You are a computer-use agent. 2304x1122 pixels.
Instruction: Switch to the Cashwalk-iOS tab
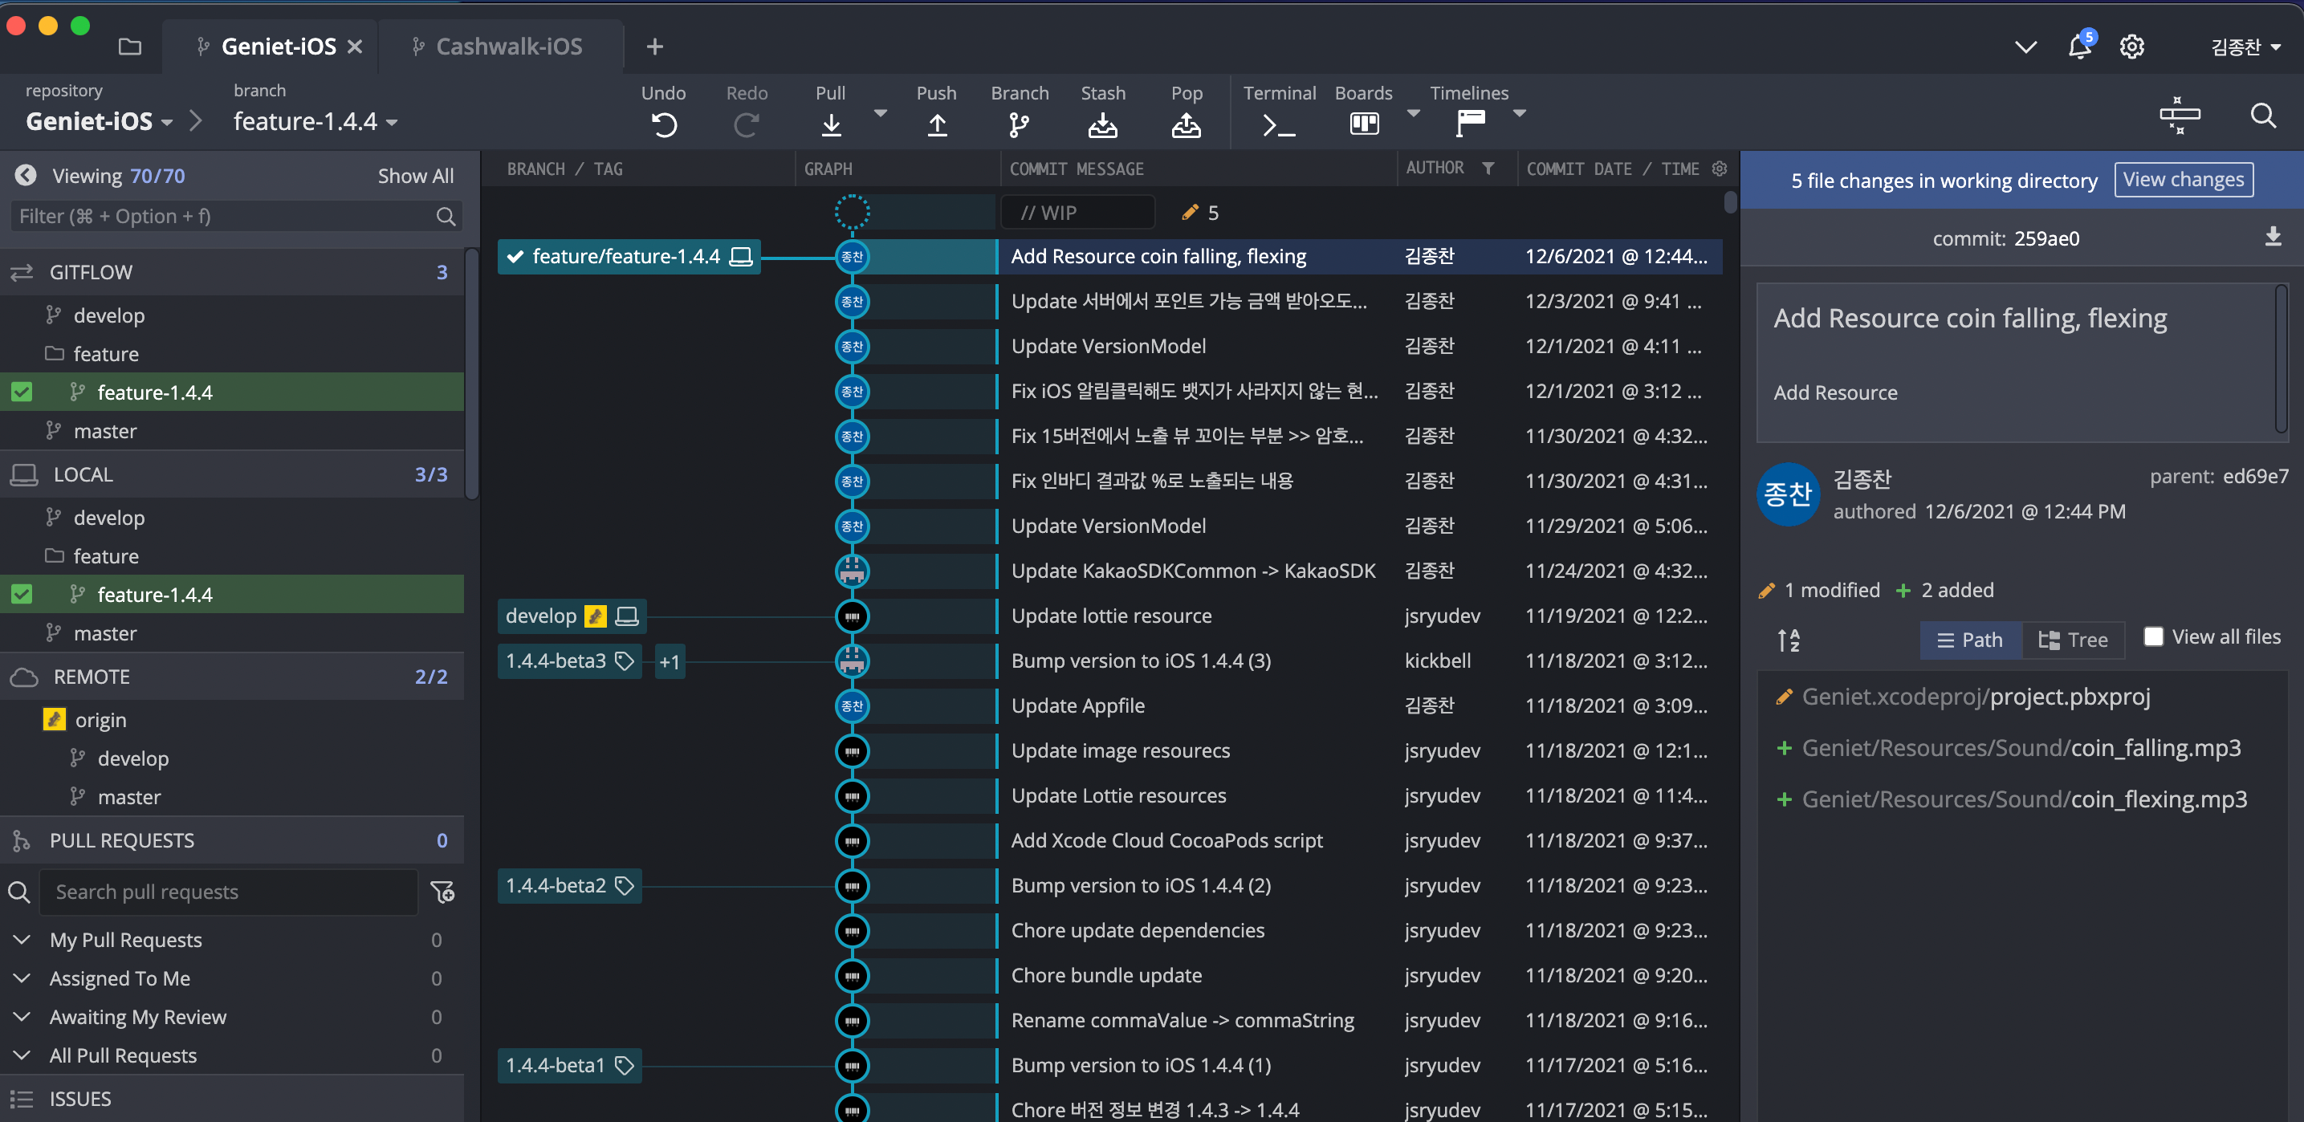pos(508,46)
